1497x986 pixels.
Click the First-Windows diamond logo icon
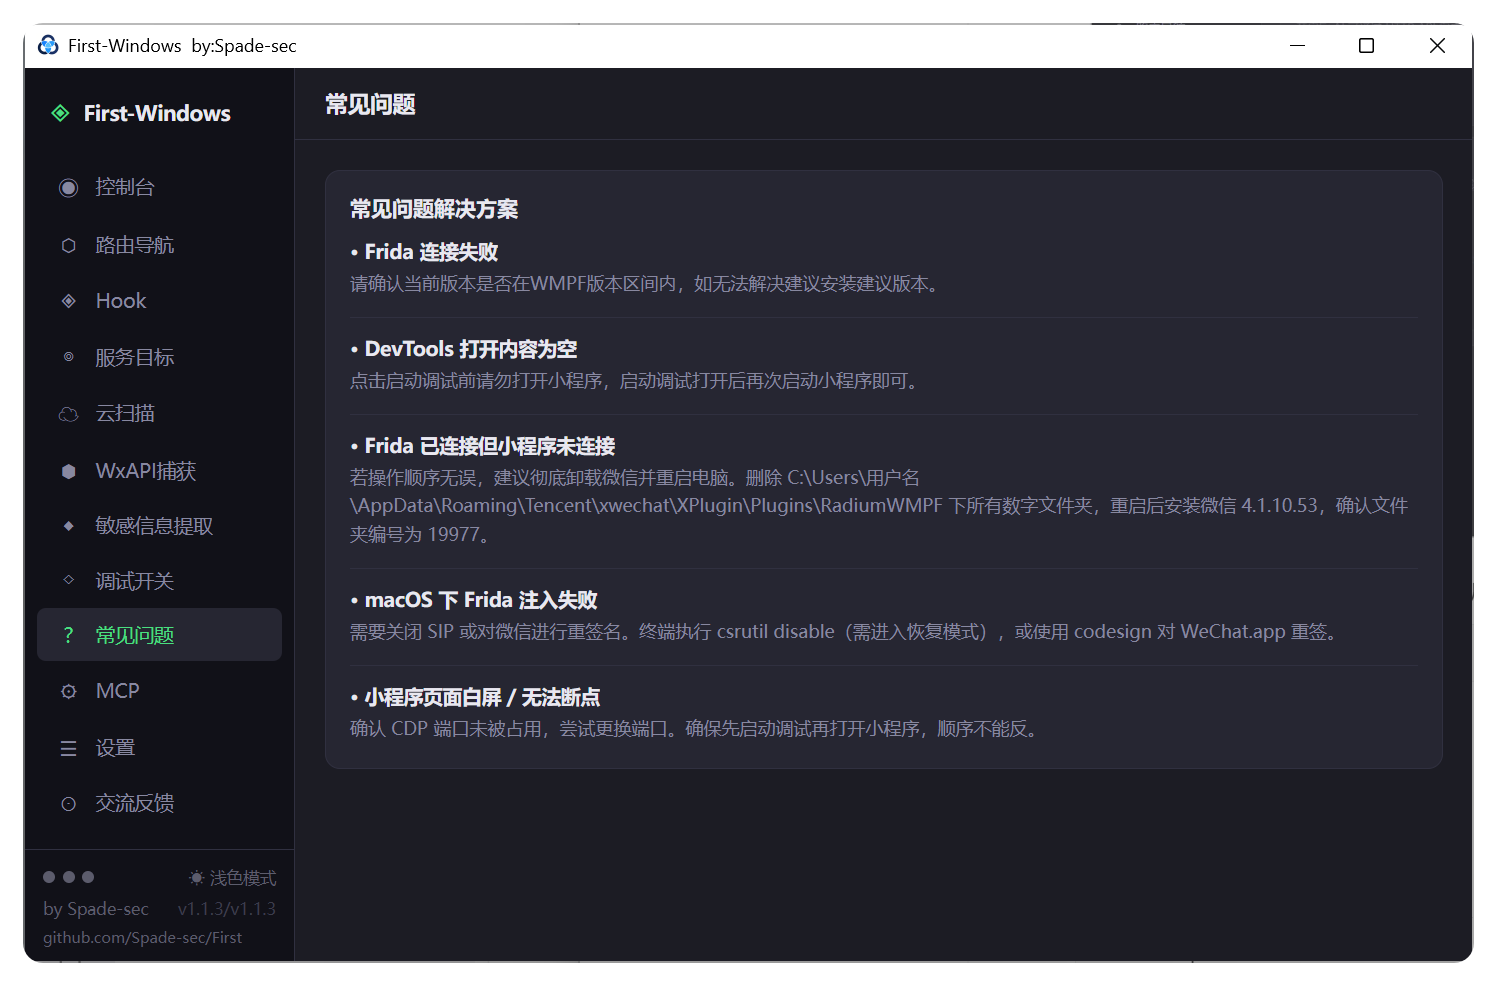click(x=61, y=113)
